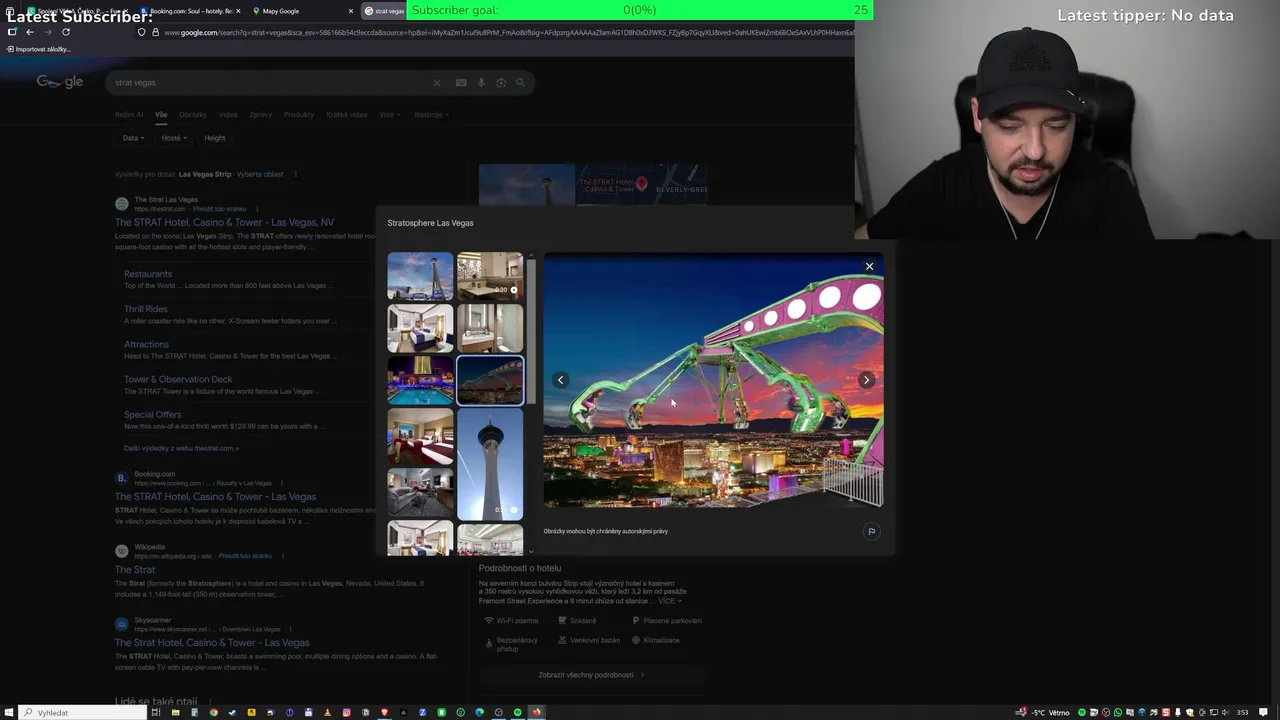The height and width of the screenshot is (720, 1280).
Task: Open the on-screen keyboard input icon
Action: pyautogui.click(x=461, y=83)
